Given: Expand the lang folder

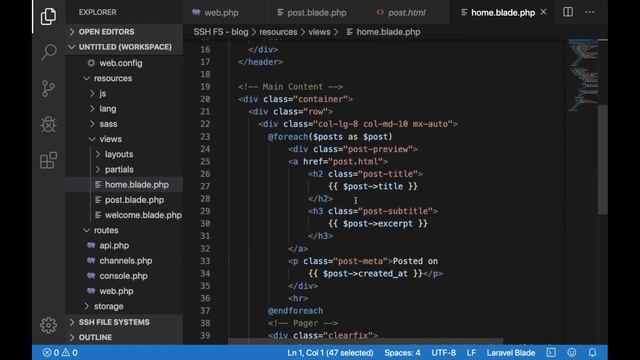Looking at the screenshot, I should pos(92,109).
